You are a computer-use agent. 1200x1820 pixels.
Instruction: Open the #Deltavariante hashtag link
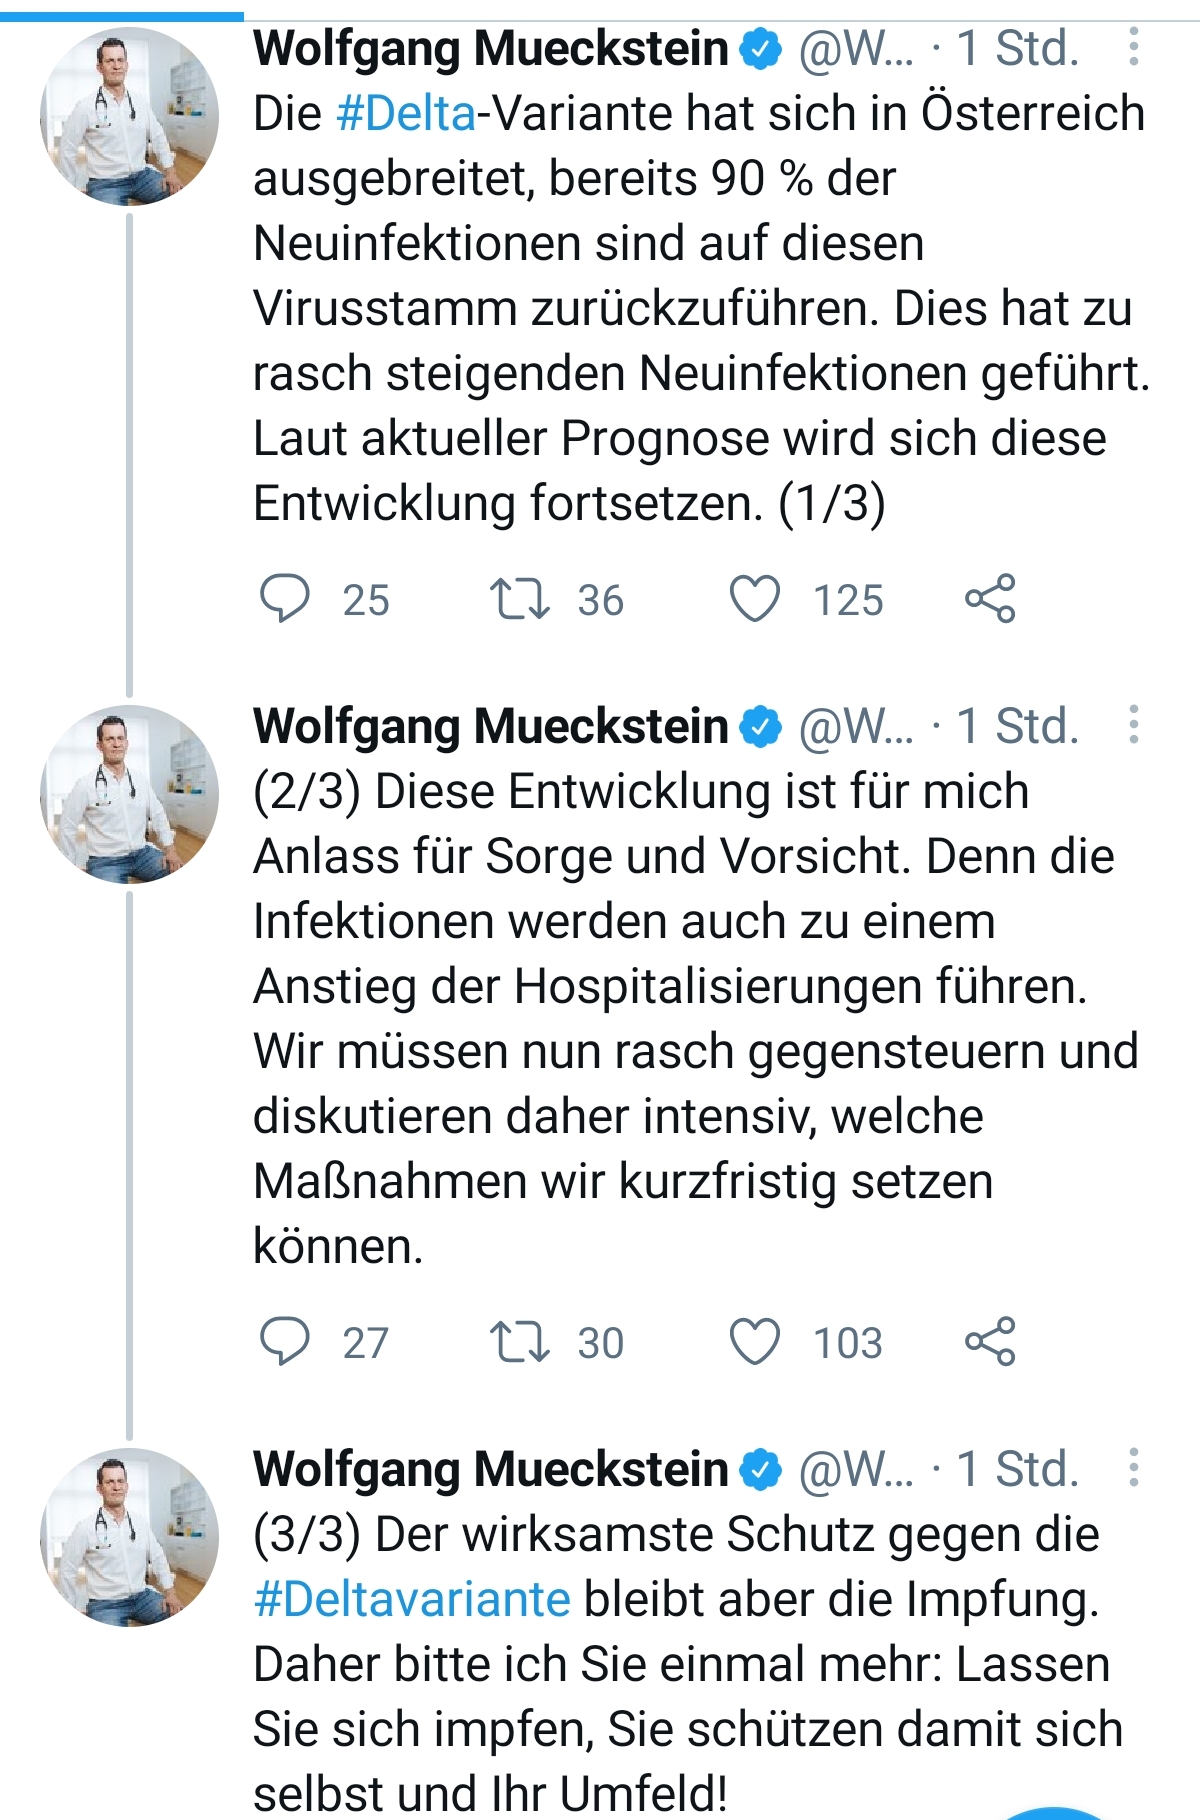[x=412, y=1598]
